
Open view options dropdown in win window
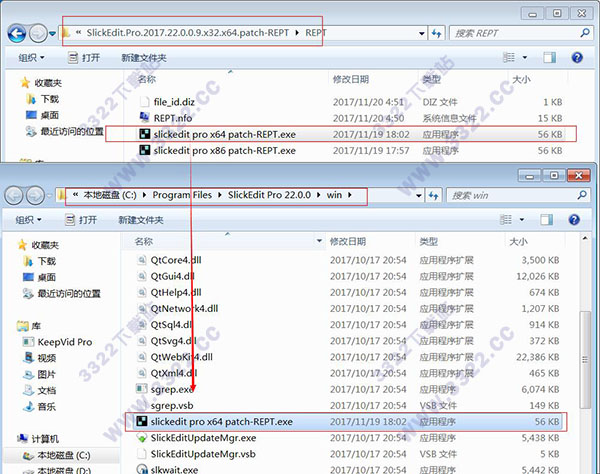tap(522, 220)
